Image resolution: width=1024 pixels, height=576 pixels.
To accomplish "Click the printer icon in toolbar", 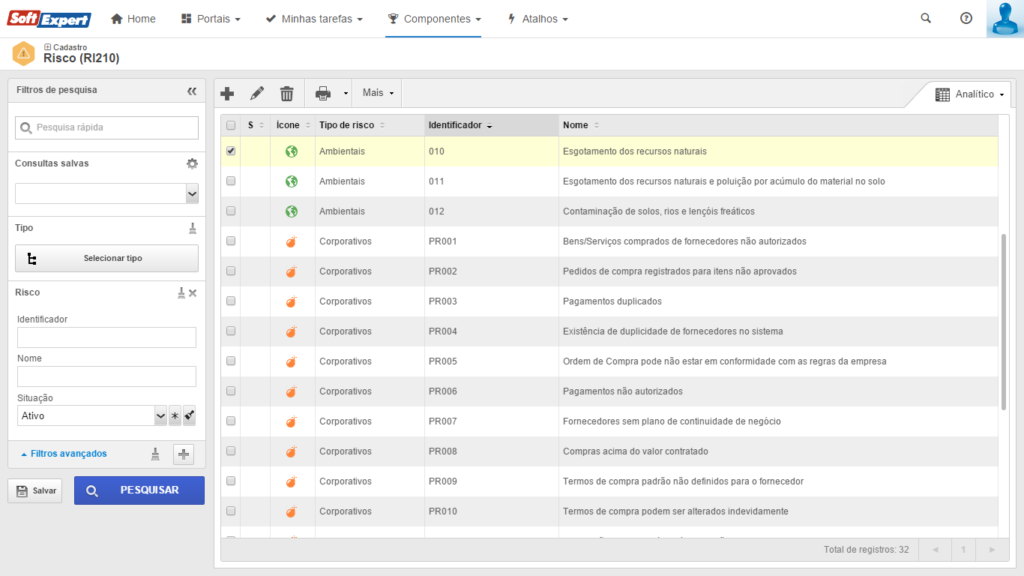I will (323, 93).
